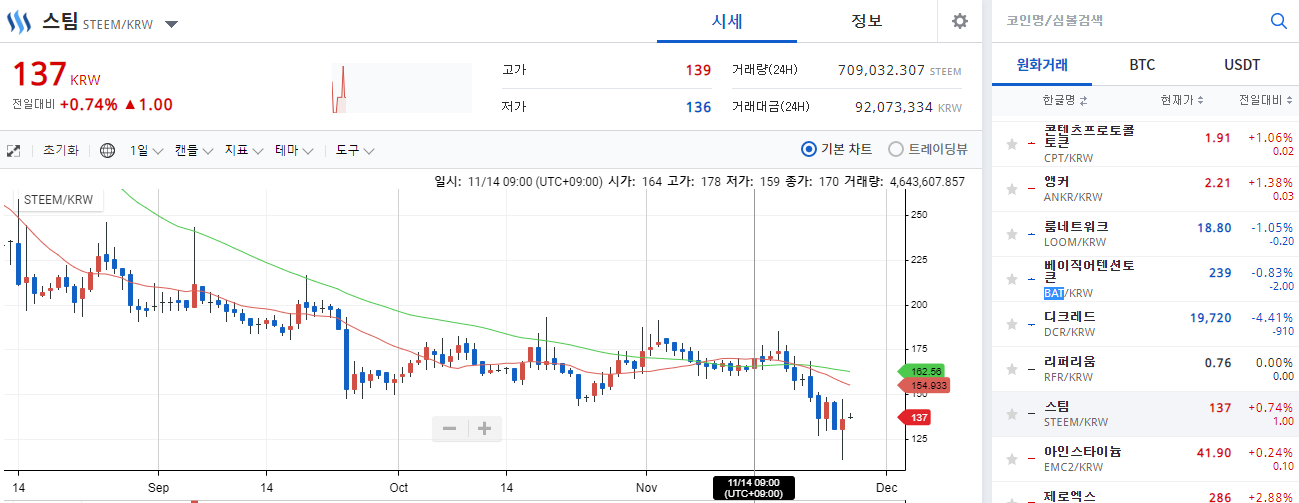
Task: Focus the 코인명/심볼검색 search field
Action: [x=1128, y=20]
